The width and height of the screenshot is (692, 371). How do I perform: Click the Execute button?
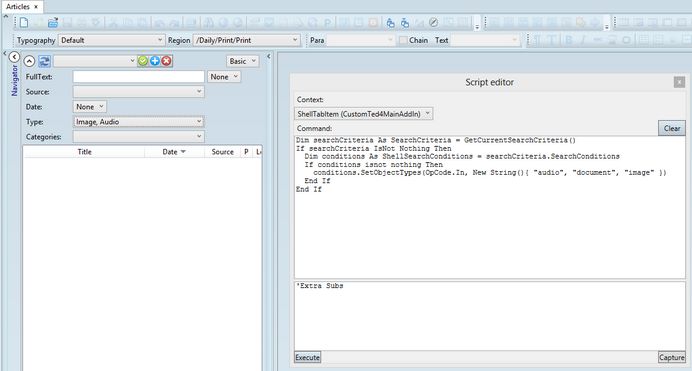click(x=308, y=357)
